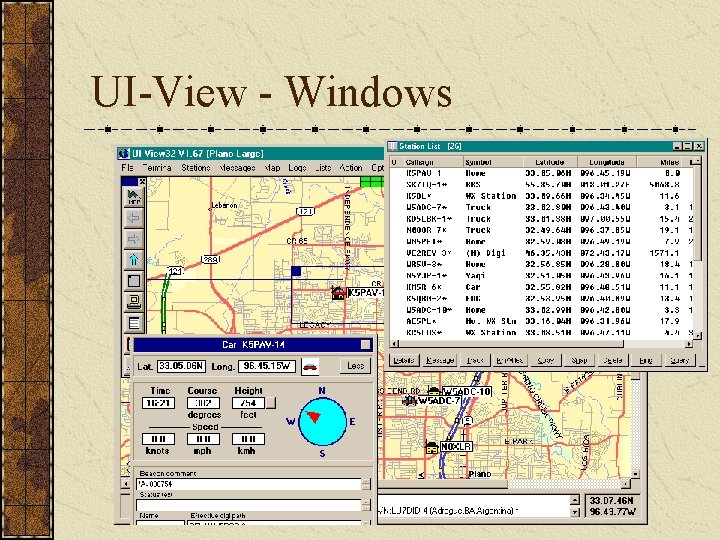Open the Terminal menu

click(x=157, y=168)
